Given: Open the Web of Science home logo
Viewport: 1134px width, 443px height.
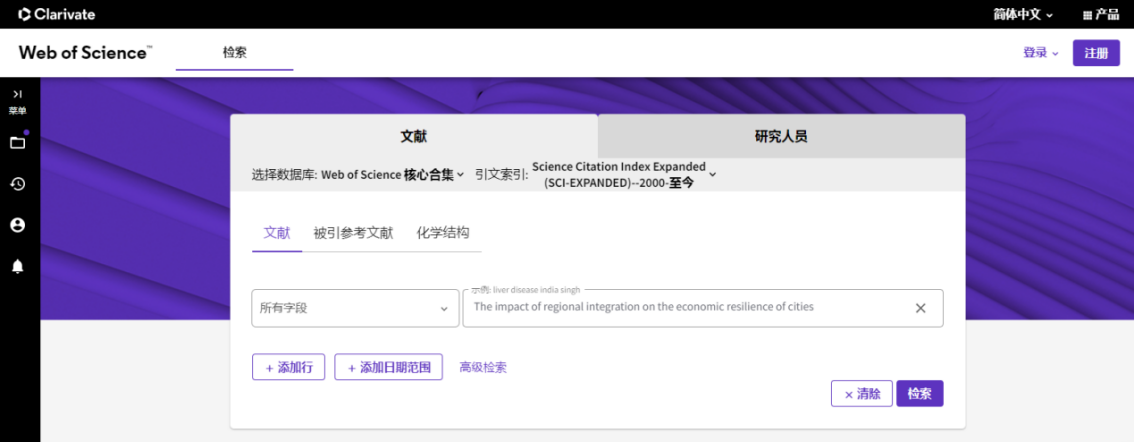Looking at the screenshot, I should tap(85, 53).
